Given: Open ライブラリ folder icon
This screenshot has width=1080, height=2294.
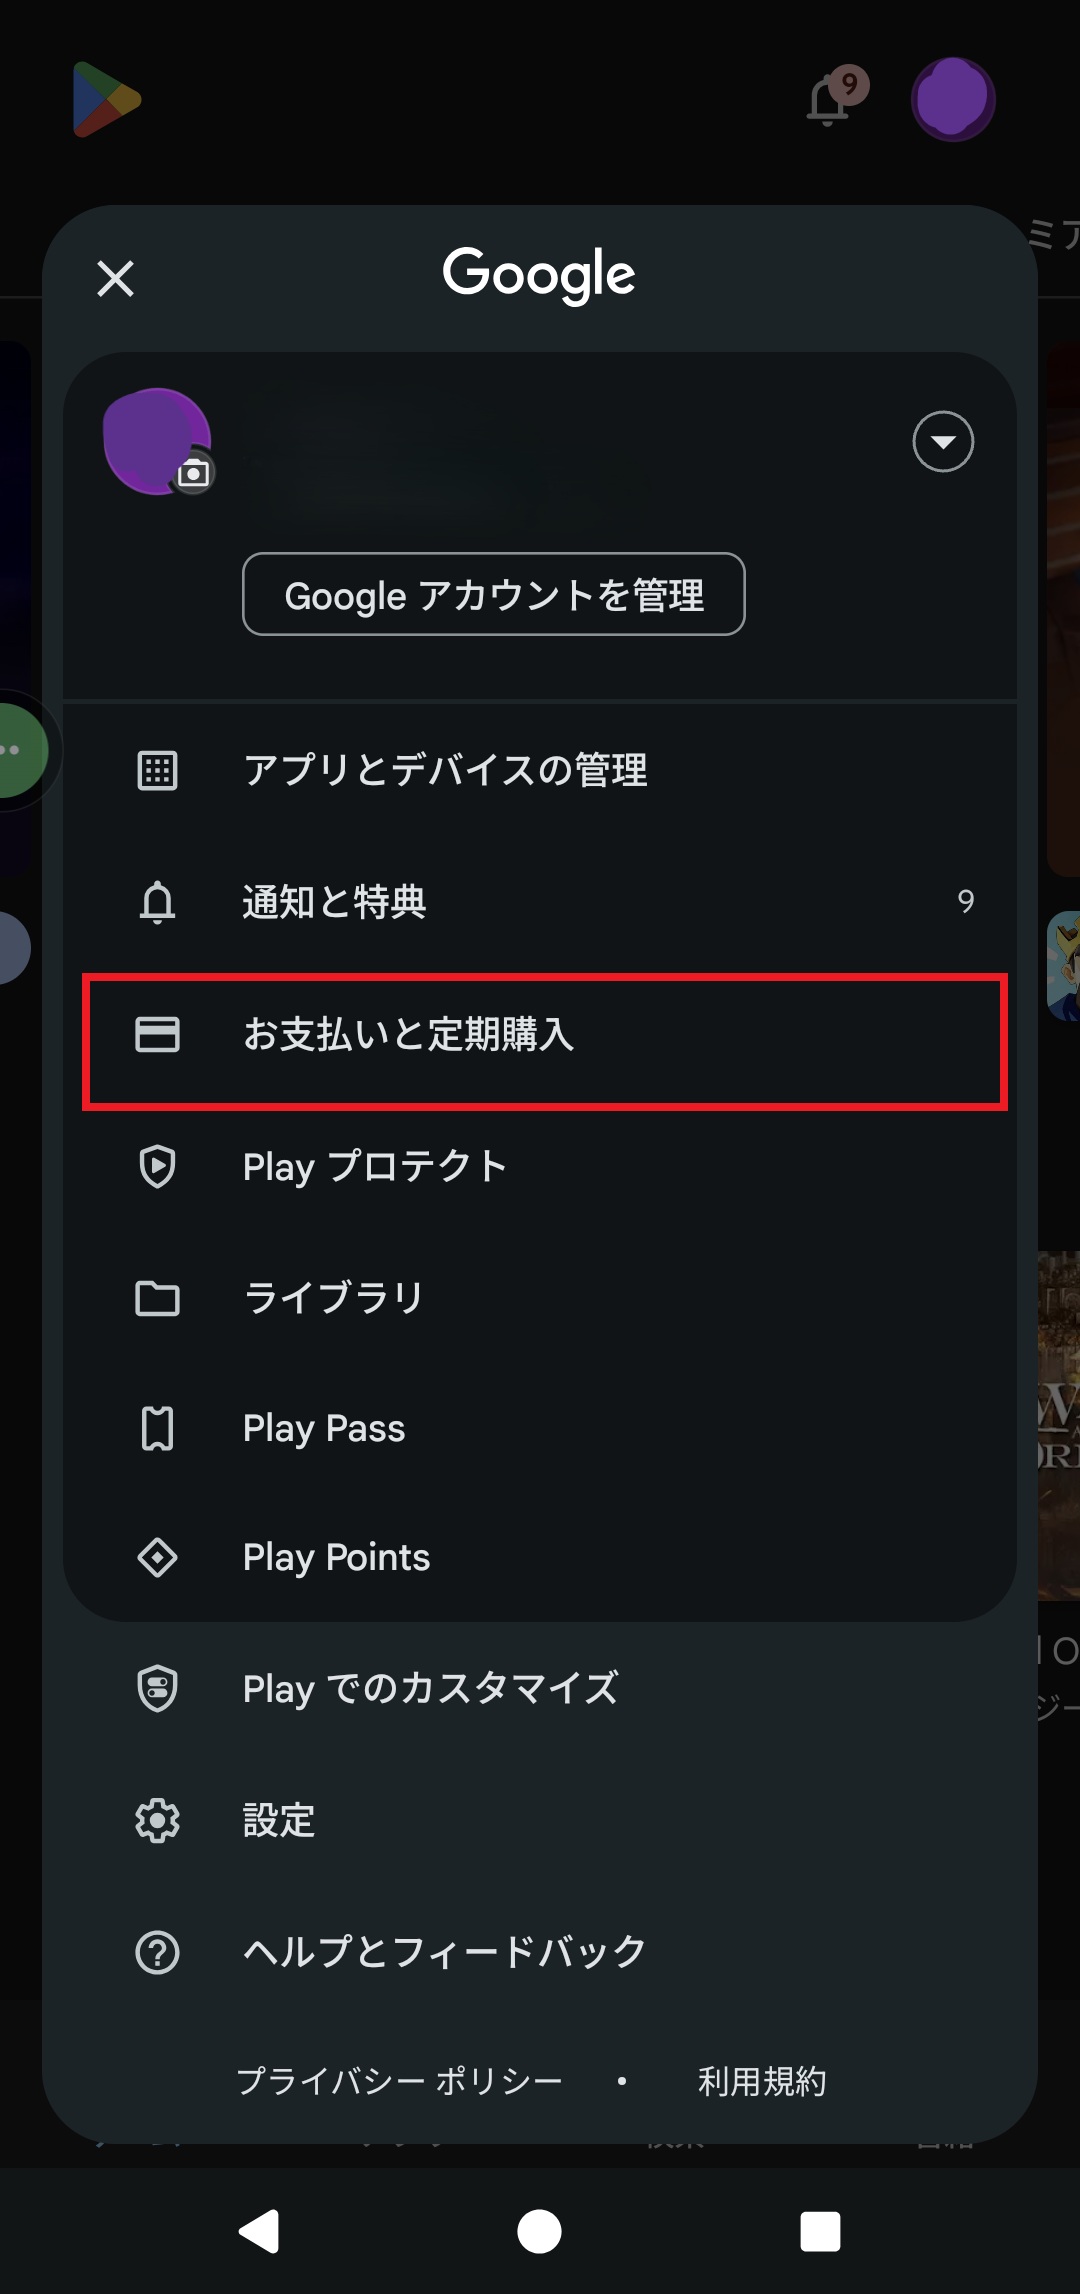Looking at the screenshot, I should tap(157, 1298).
